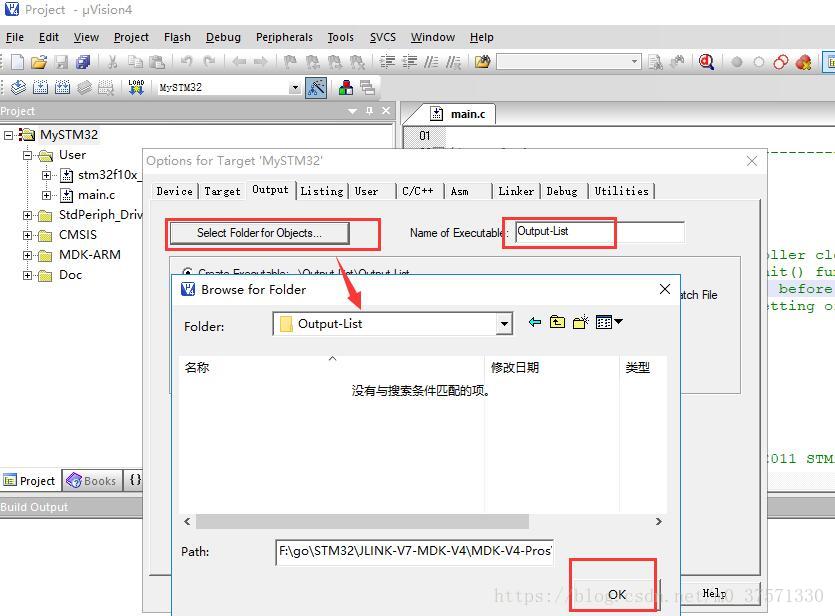
Task: Open the SVCS menu
Action: [382, 37]
